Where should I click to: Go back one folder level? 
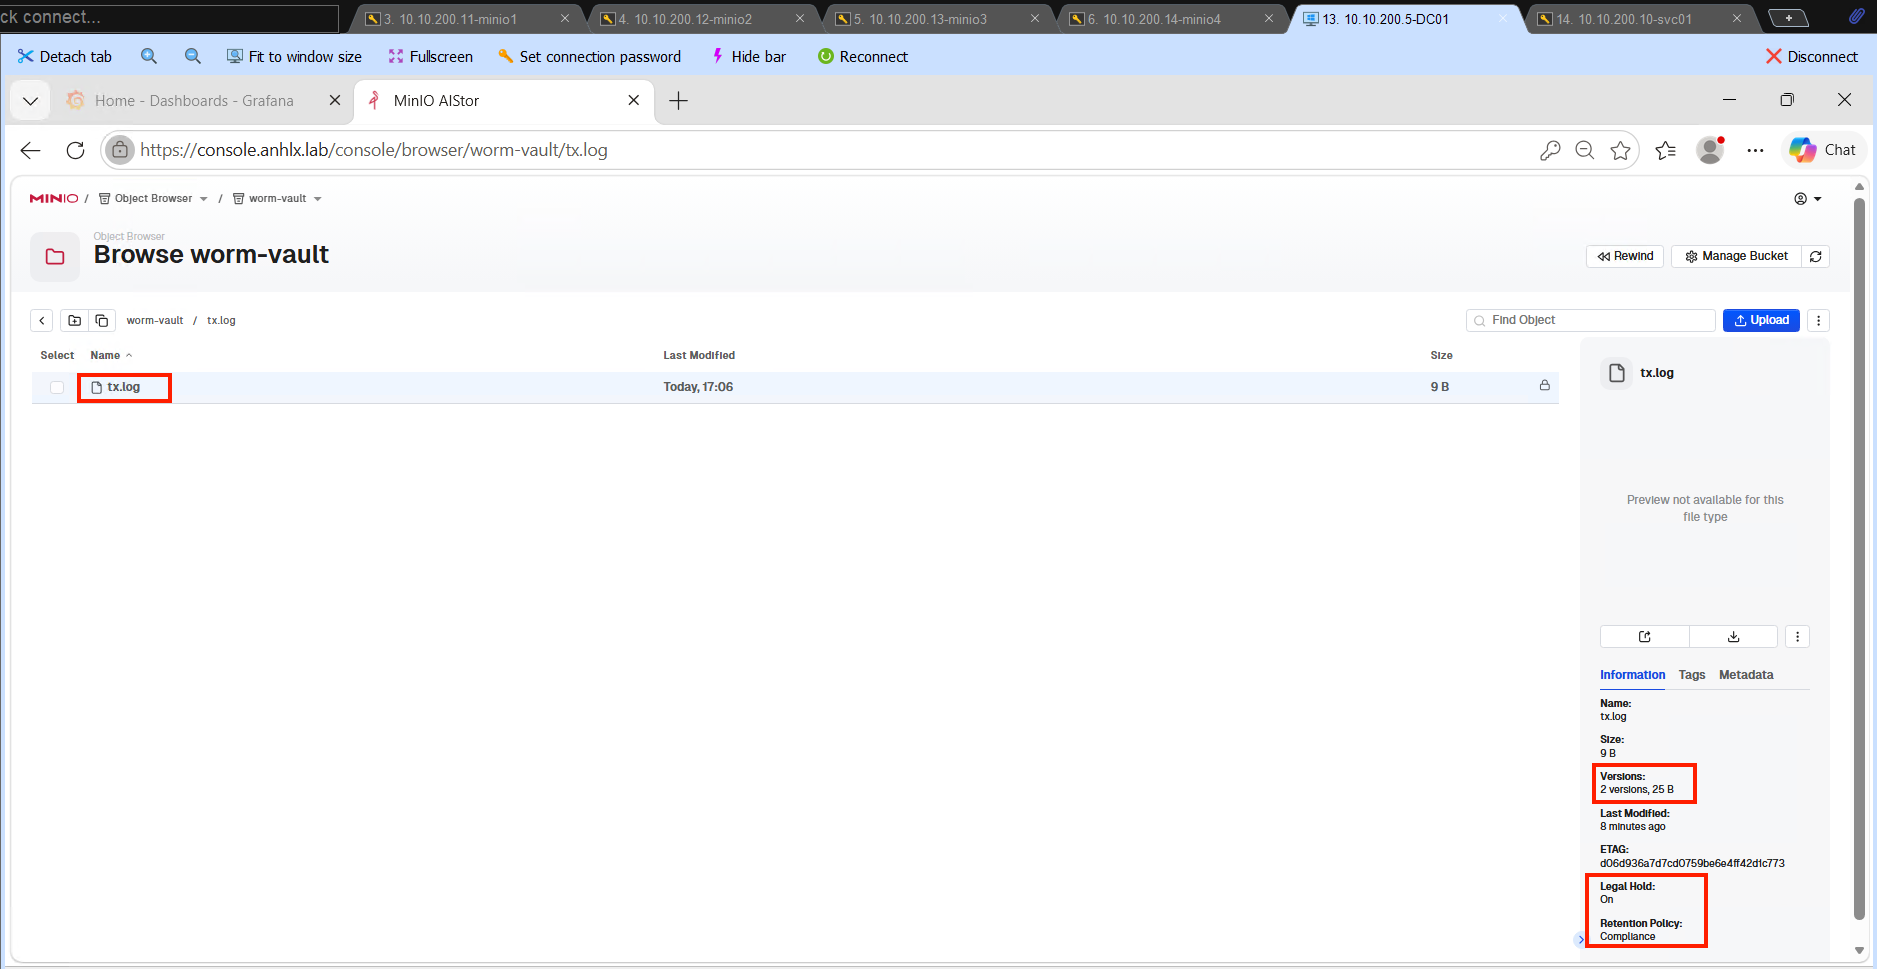(42, 320)
